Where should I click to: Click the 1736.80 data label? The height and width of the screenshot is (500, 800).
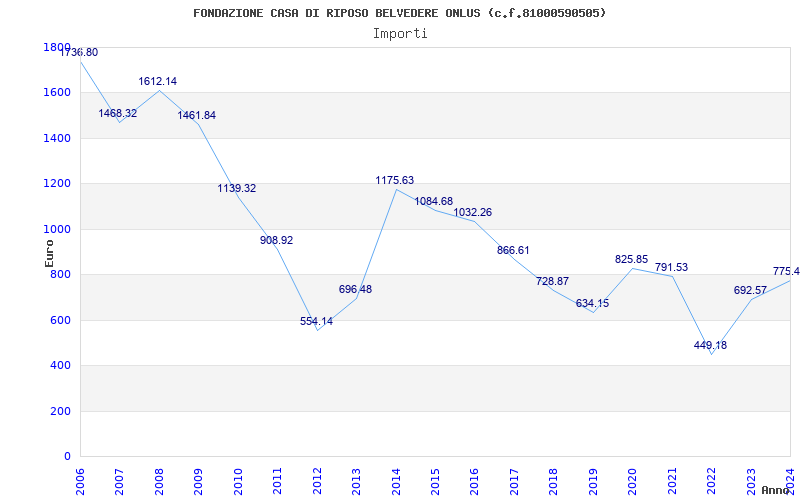pyautogui.click(x=79, y=52)
